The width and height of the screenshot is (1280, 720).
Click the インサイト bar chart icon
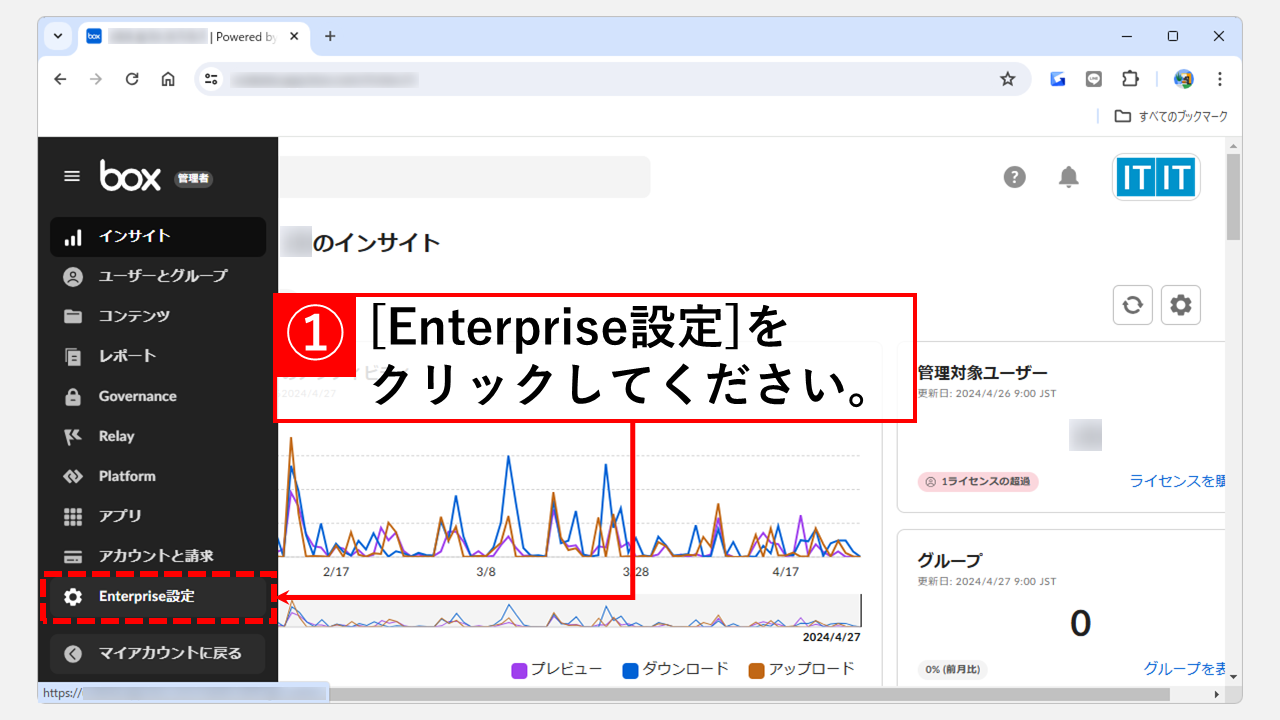pyautogui.click(x=73, y=237)
